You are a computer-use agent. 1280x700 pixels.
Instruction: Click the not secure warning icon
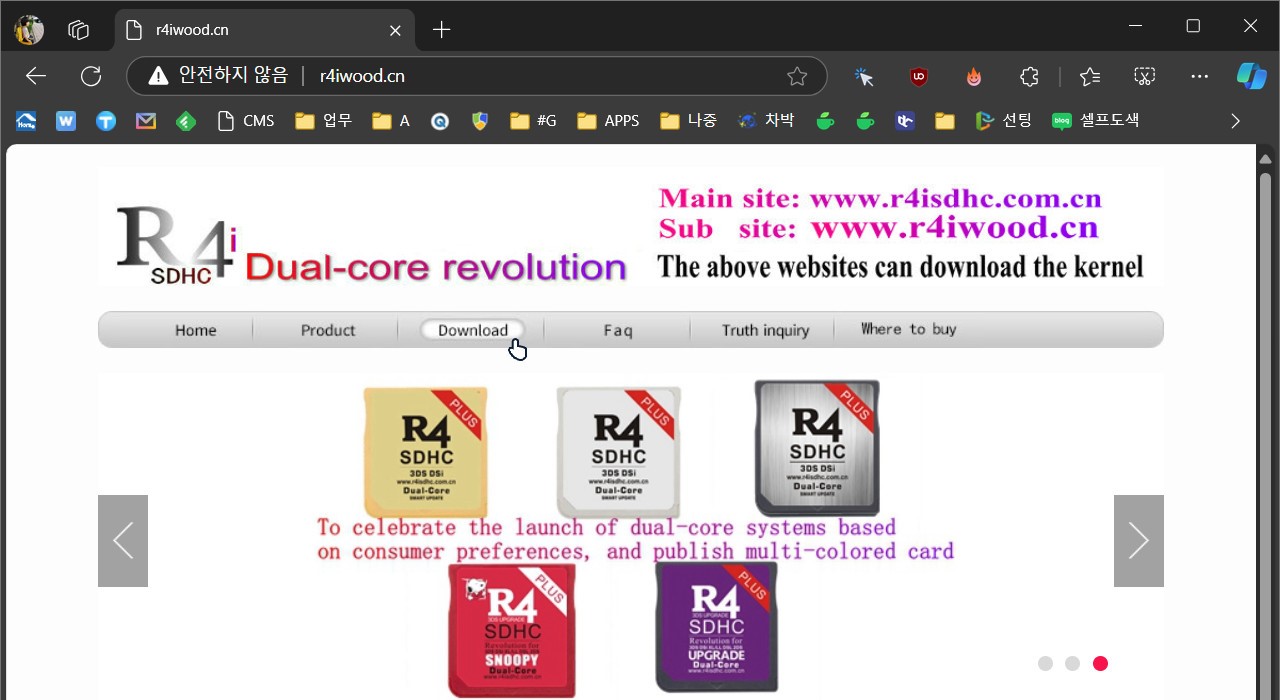coord(158,76)
